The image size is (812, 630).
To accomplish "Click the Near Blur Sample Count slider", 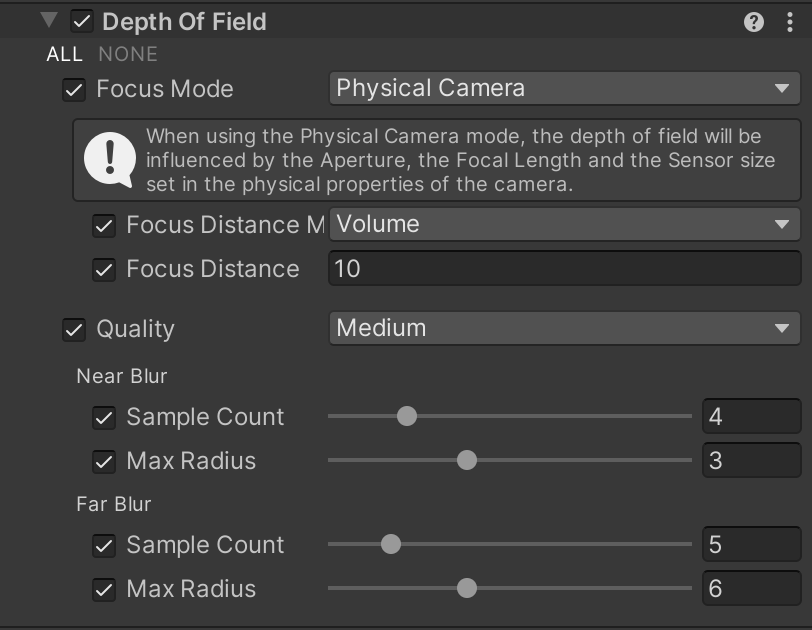I will 510,416.
